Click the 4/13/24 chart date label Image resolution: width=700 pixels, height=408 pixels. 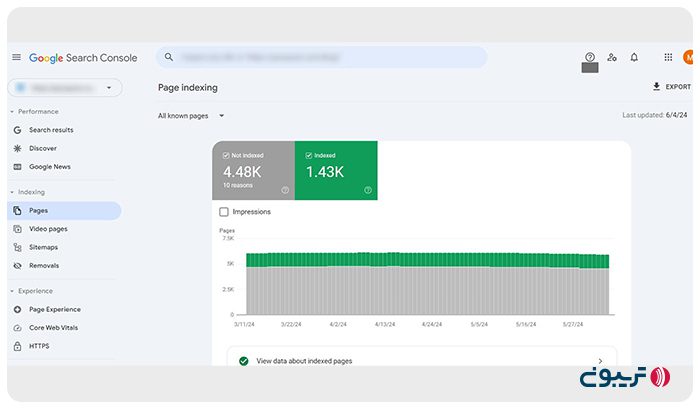point(385,324)
